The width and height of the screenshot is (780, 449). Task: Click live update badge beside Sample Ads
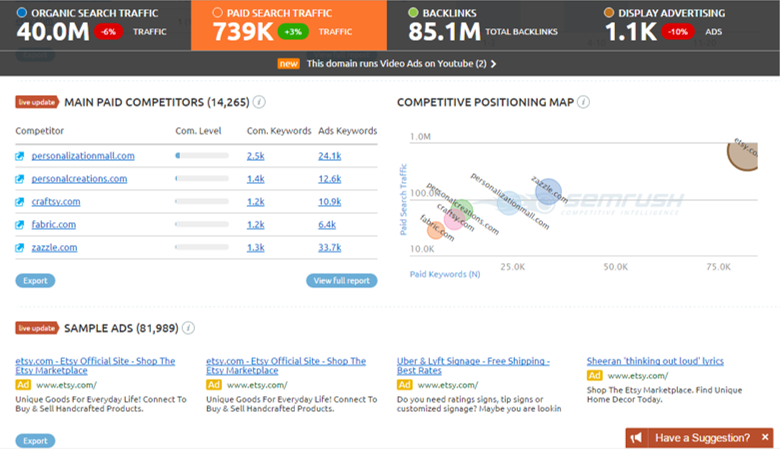pos(37,328)
